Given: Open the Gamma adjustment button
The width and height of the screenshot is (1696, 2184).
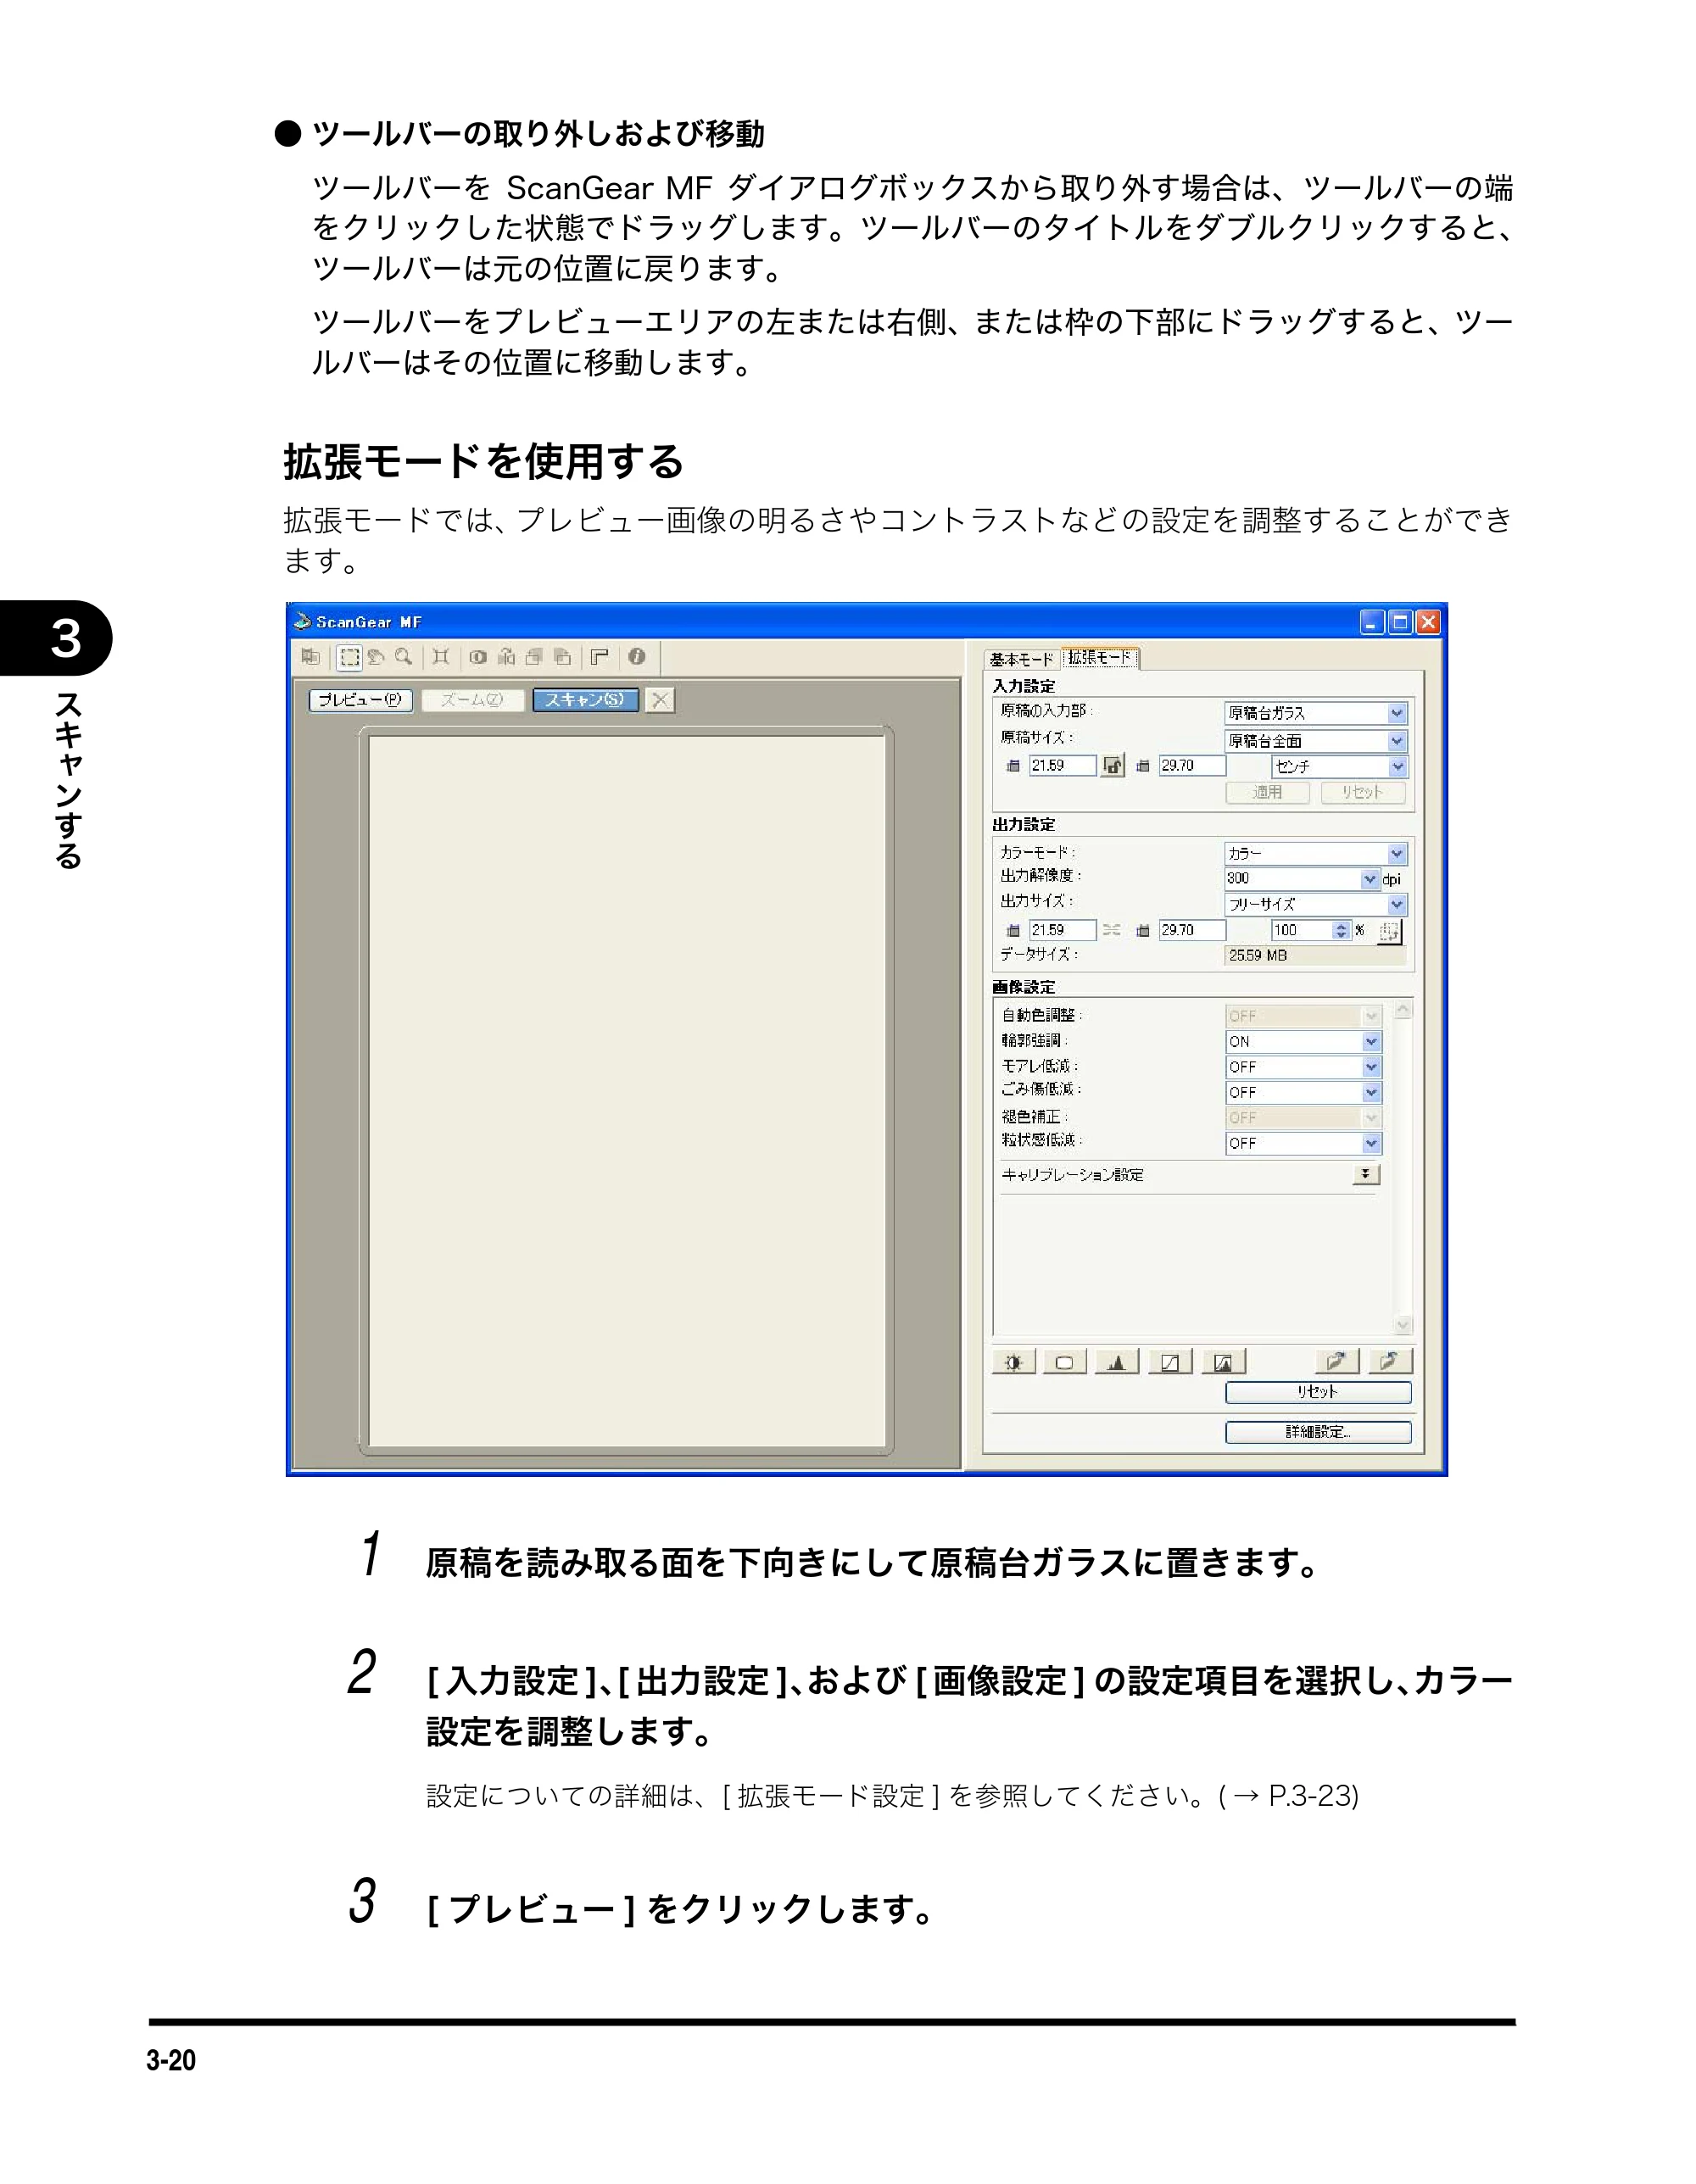Looking at the screenshot, I should [x=1065, y=1362].
